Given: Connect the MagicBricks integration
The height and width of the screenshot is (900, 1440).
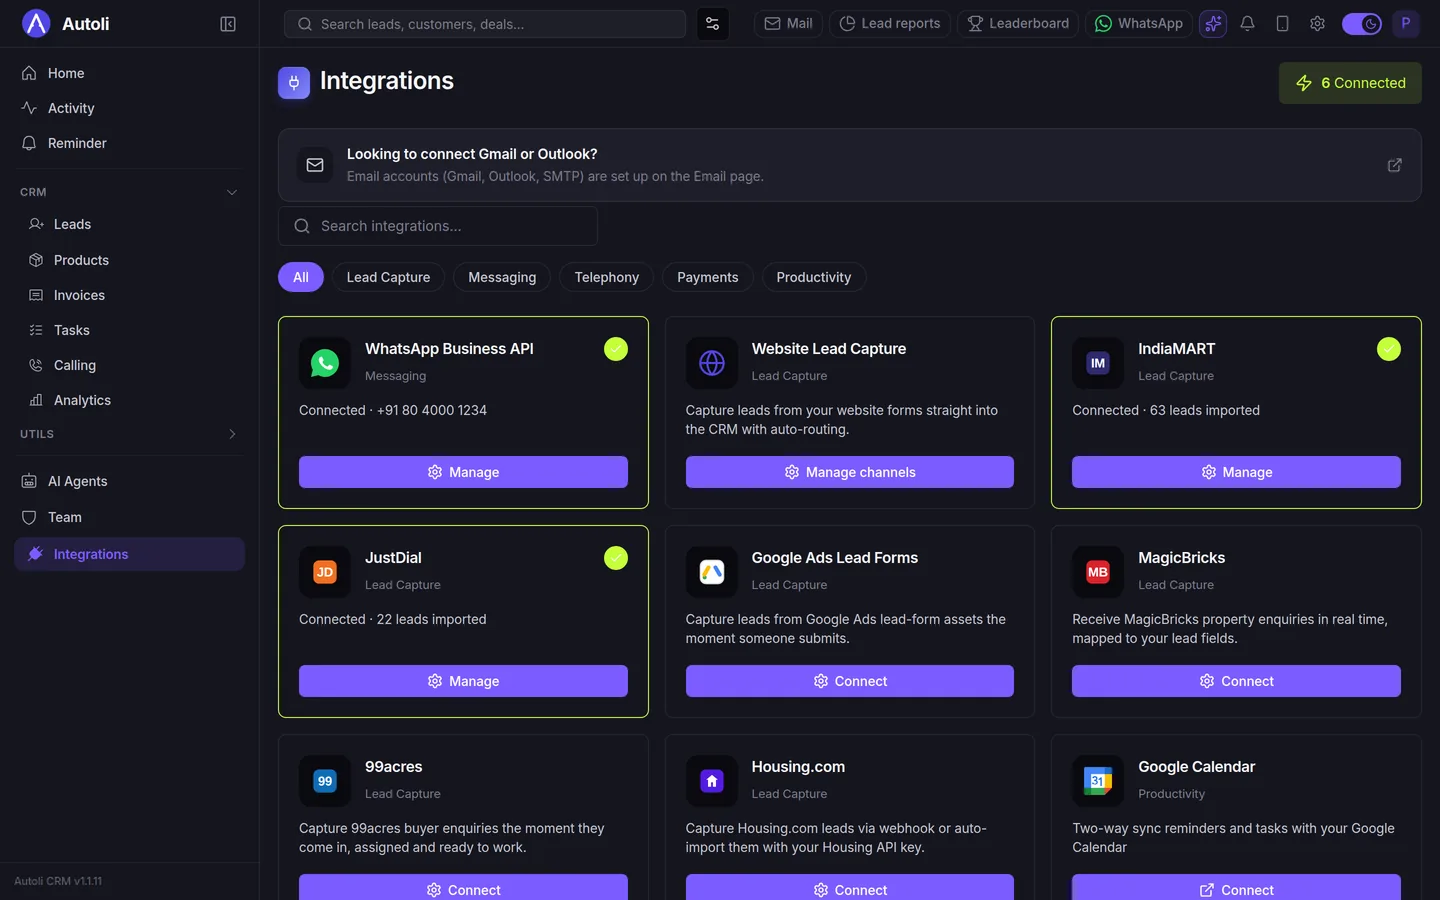Looking at the screenshot, I should tap(1236, 681).
